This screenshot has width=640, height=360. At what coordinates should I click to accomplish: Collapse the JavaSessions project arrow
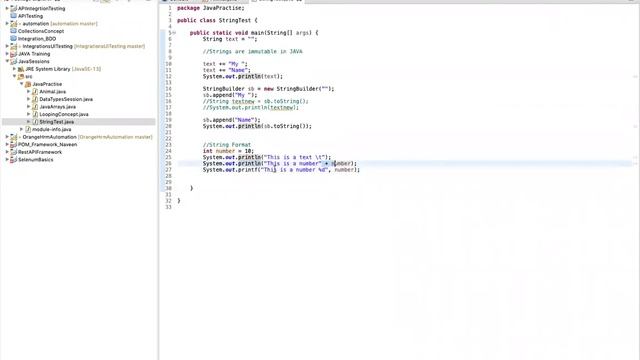pos(7,61)
